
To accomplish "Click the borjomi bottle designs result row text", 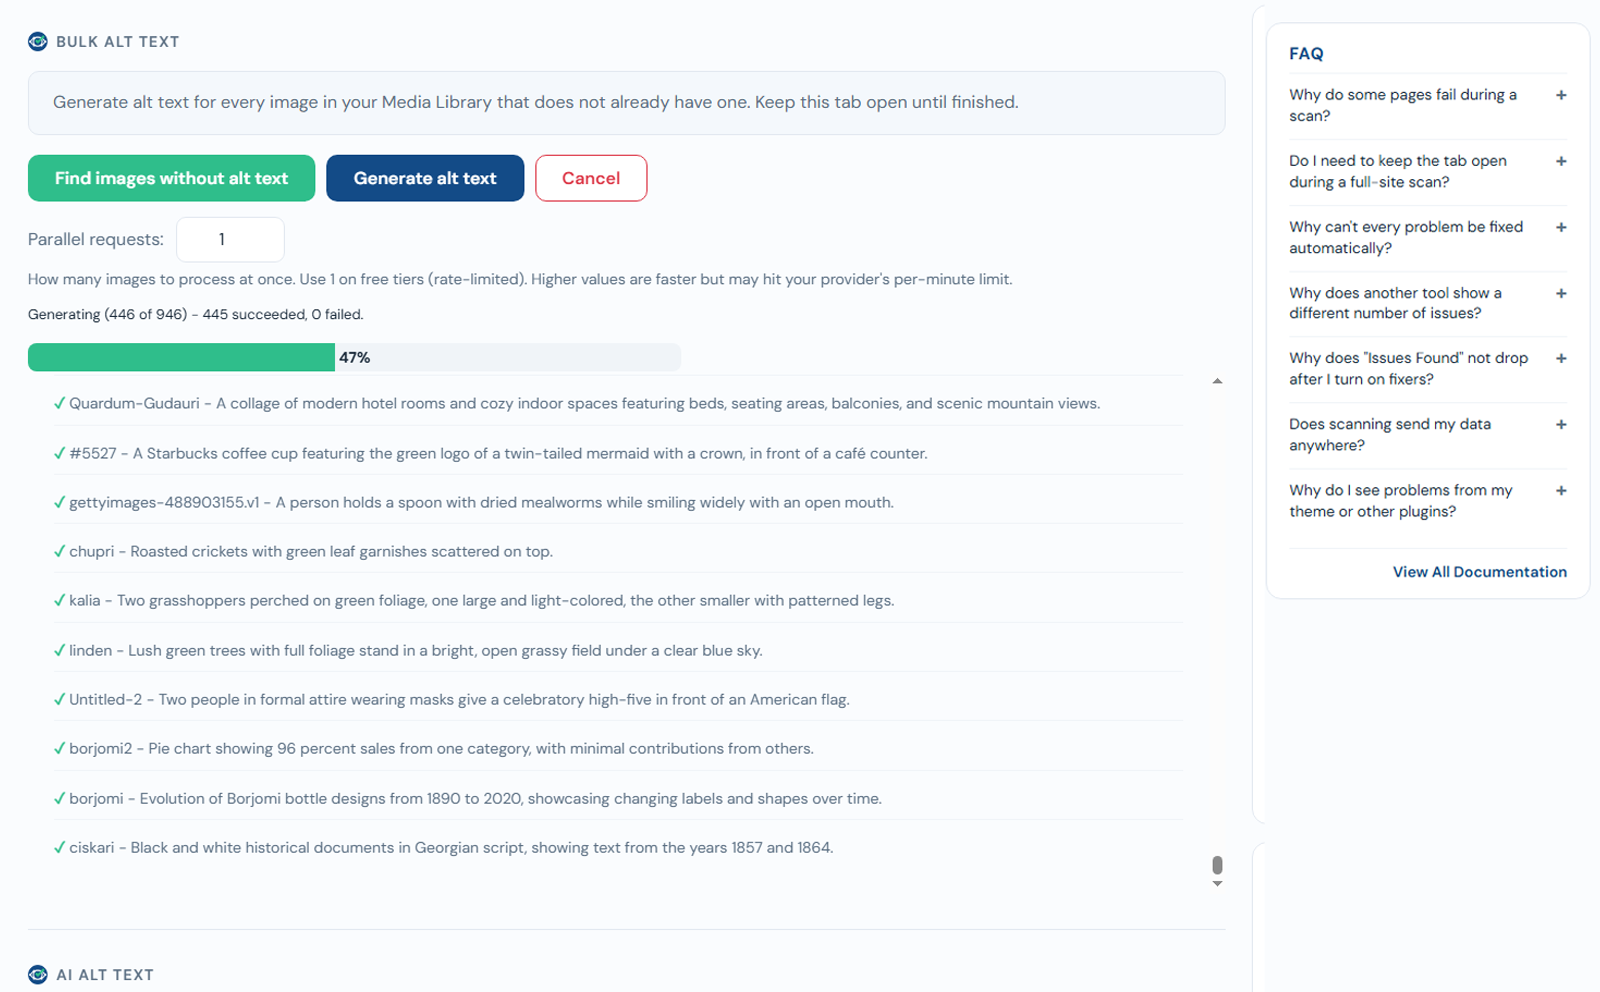I will [475, 798].
